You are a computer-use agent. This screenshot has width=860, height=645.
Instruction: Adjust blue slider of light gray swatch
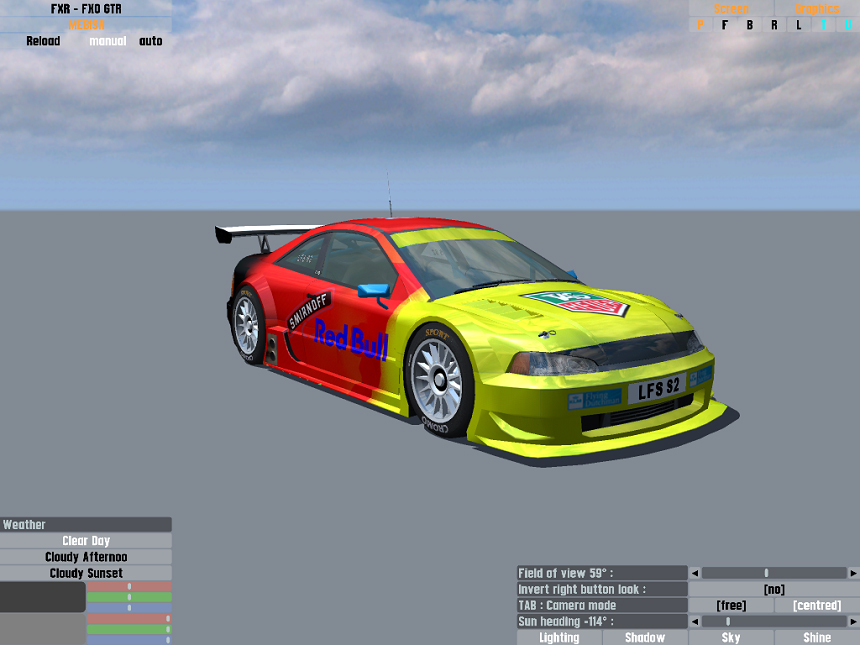pos(129,640)
